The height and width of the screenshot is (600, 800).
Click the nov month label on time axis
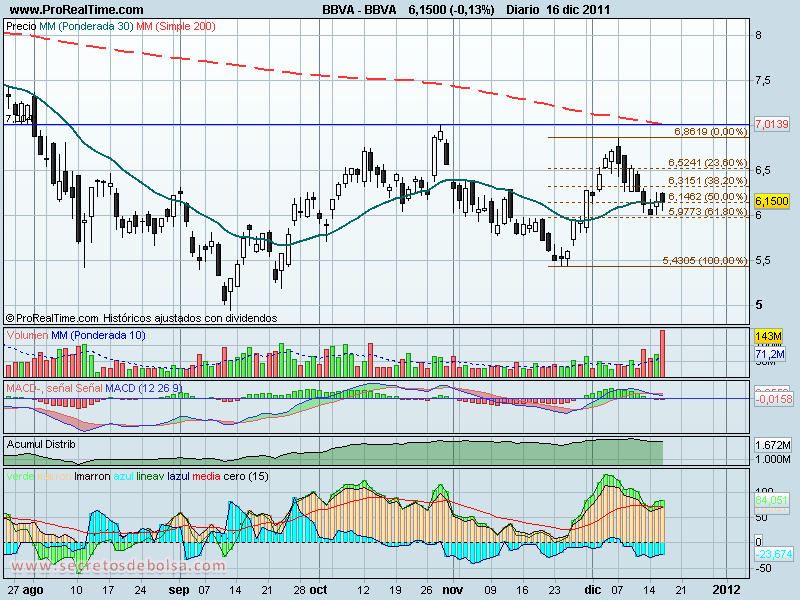click(x=453, y=590)
